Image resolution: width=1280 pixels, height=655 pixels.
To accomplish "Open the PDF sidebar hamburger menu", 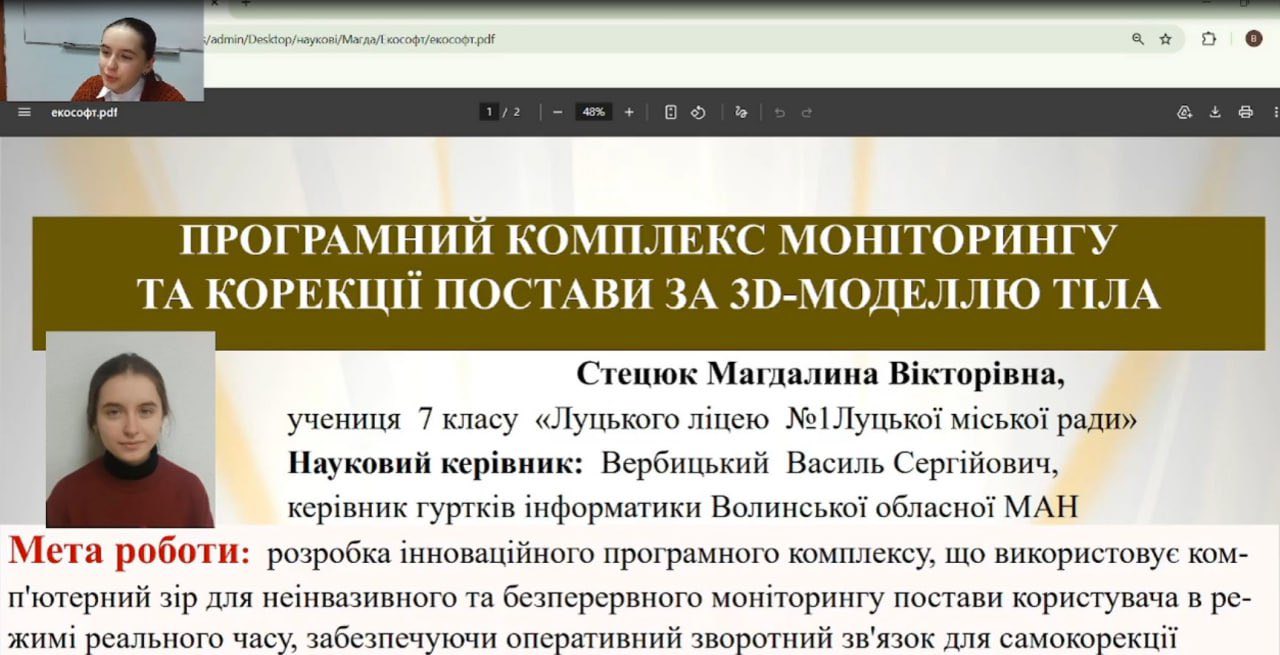I will (x=24, y=112).
